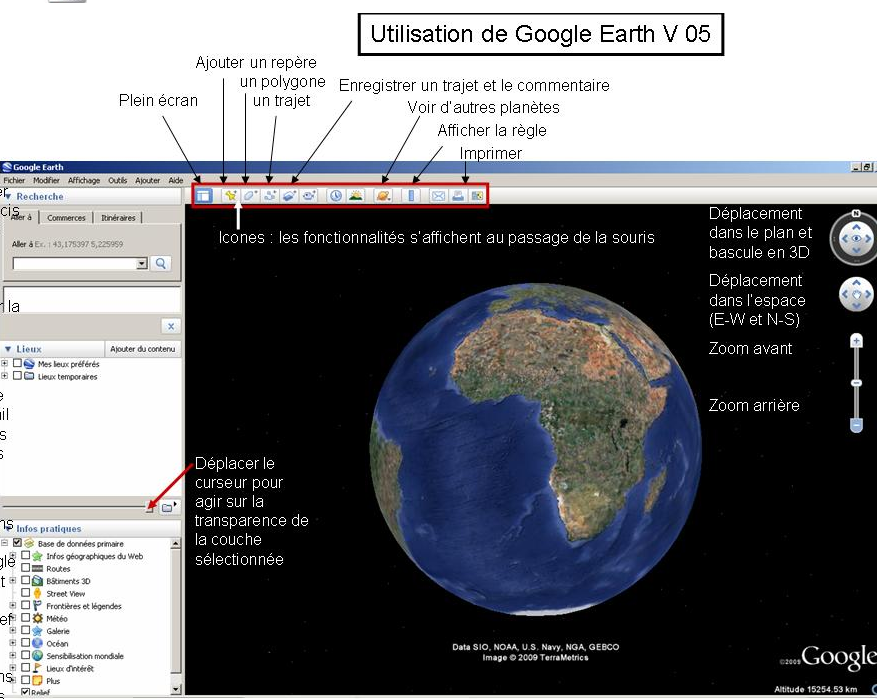Click the Météo sun layer icon
Screen dimensions: 878x699
37,618
